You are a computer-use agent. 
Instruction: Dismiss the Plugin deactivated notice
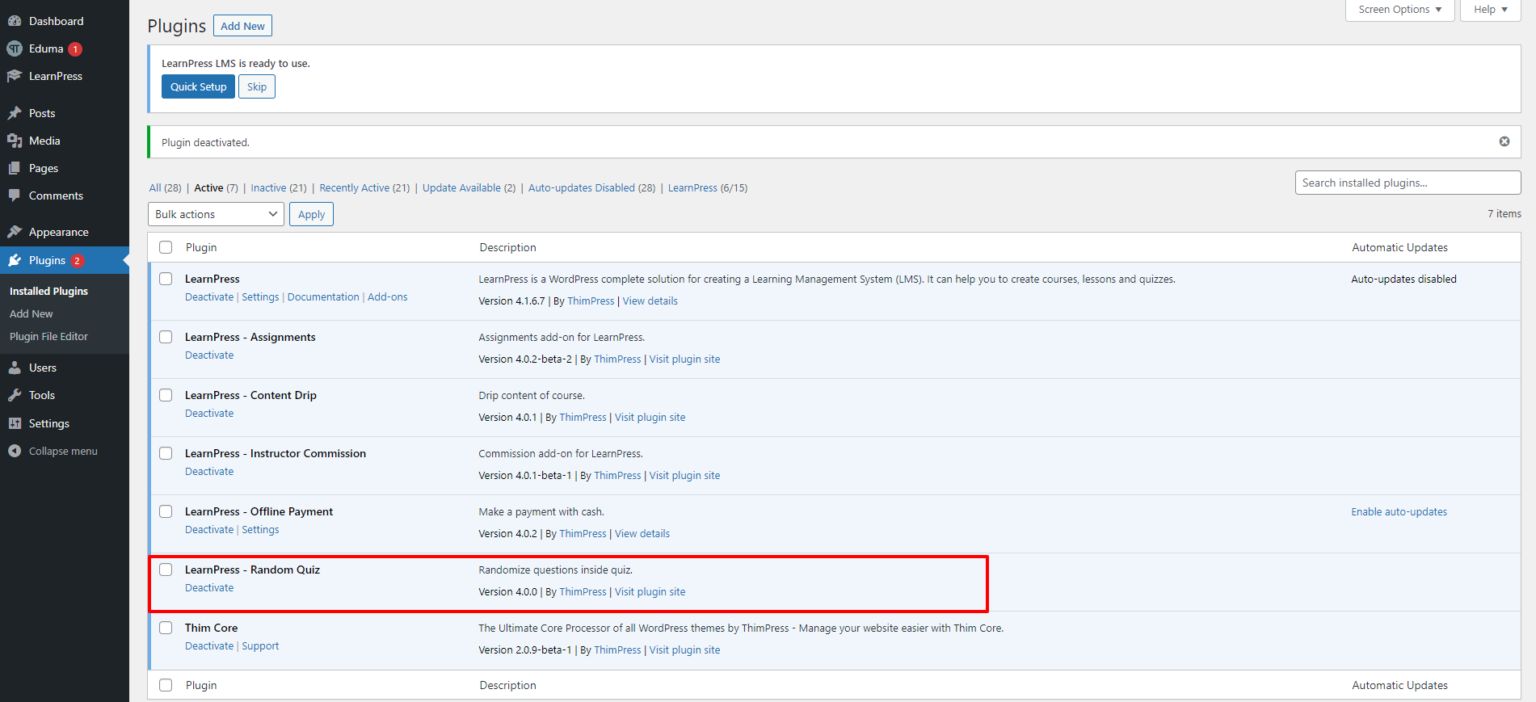click(x=1504, y=142)
